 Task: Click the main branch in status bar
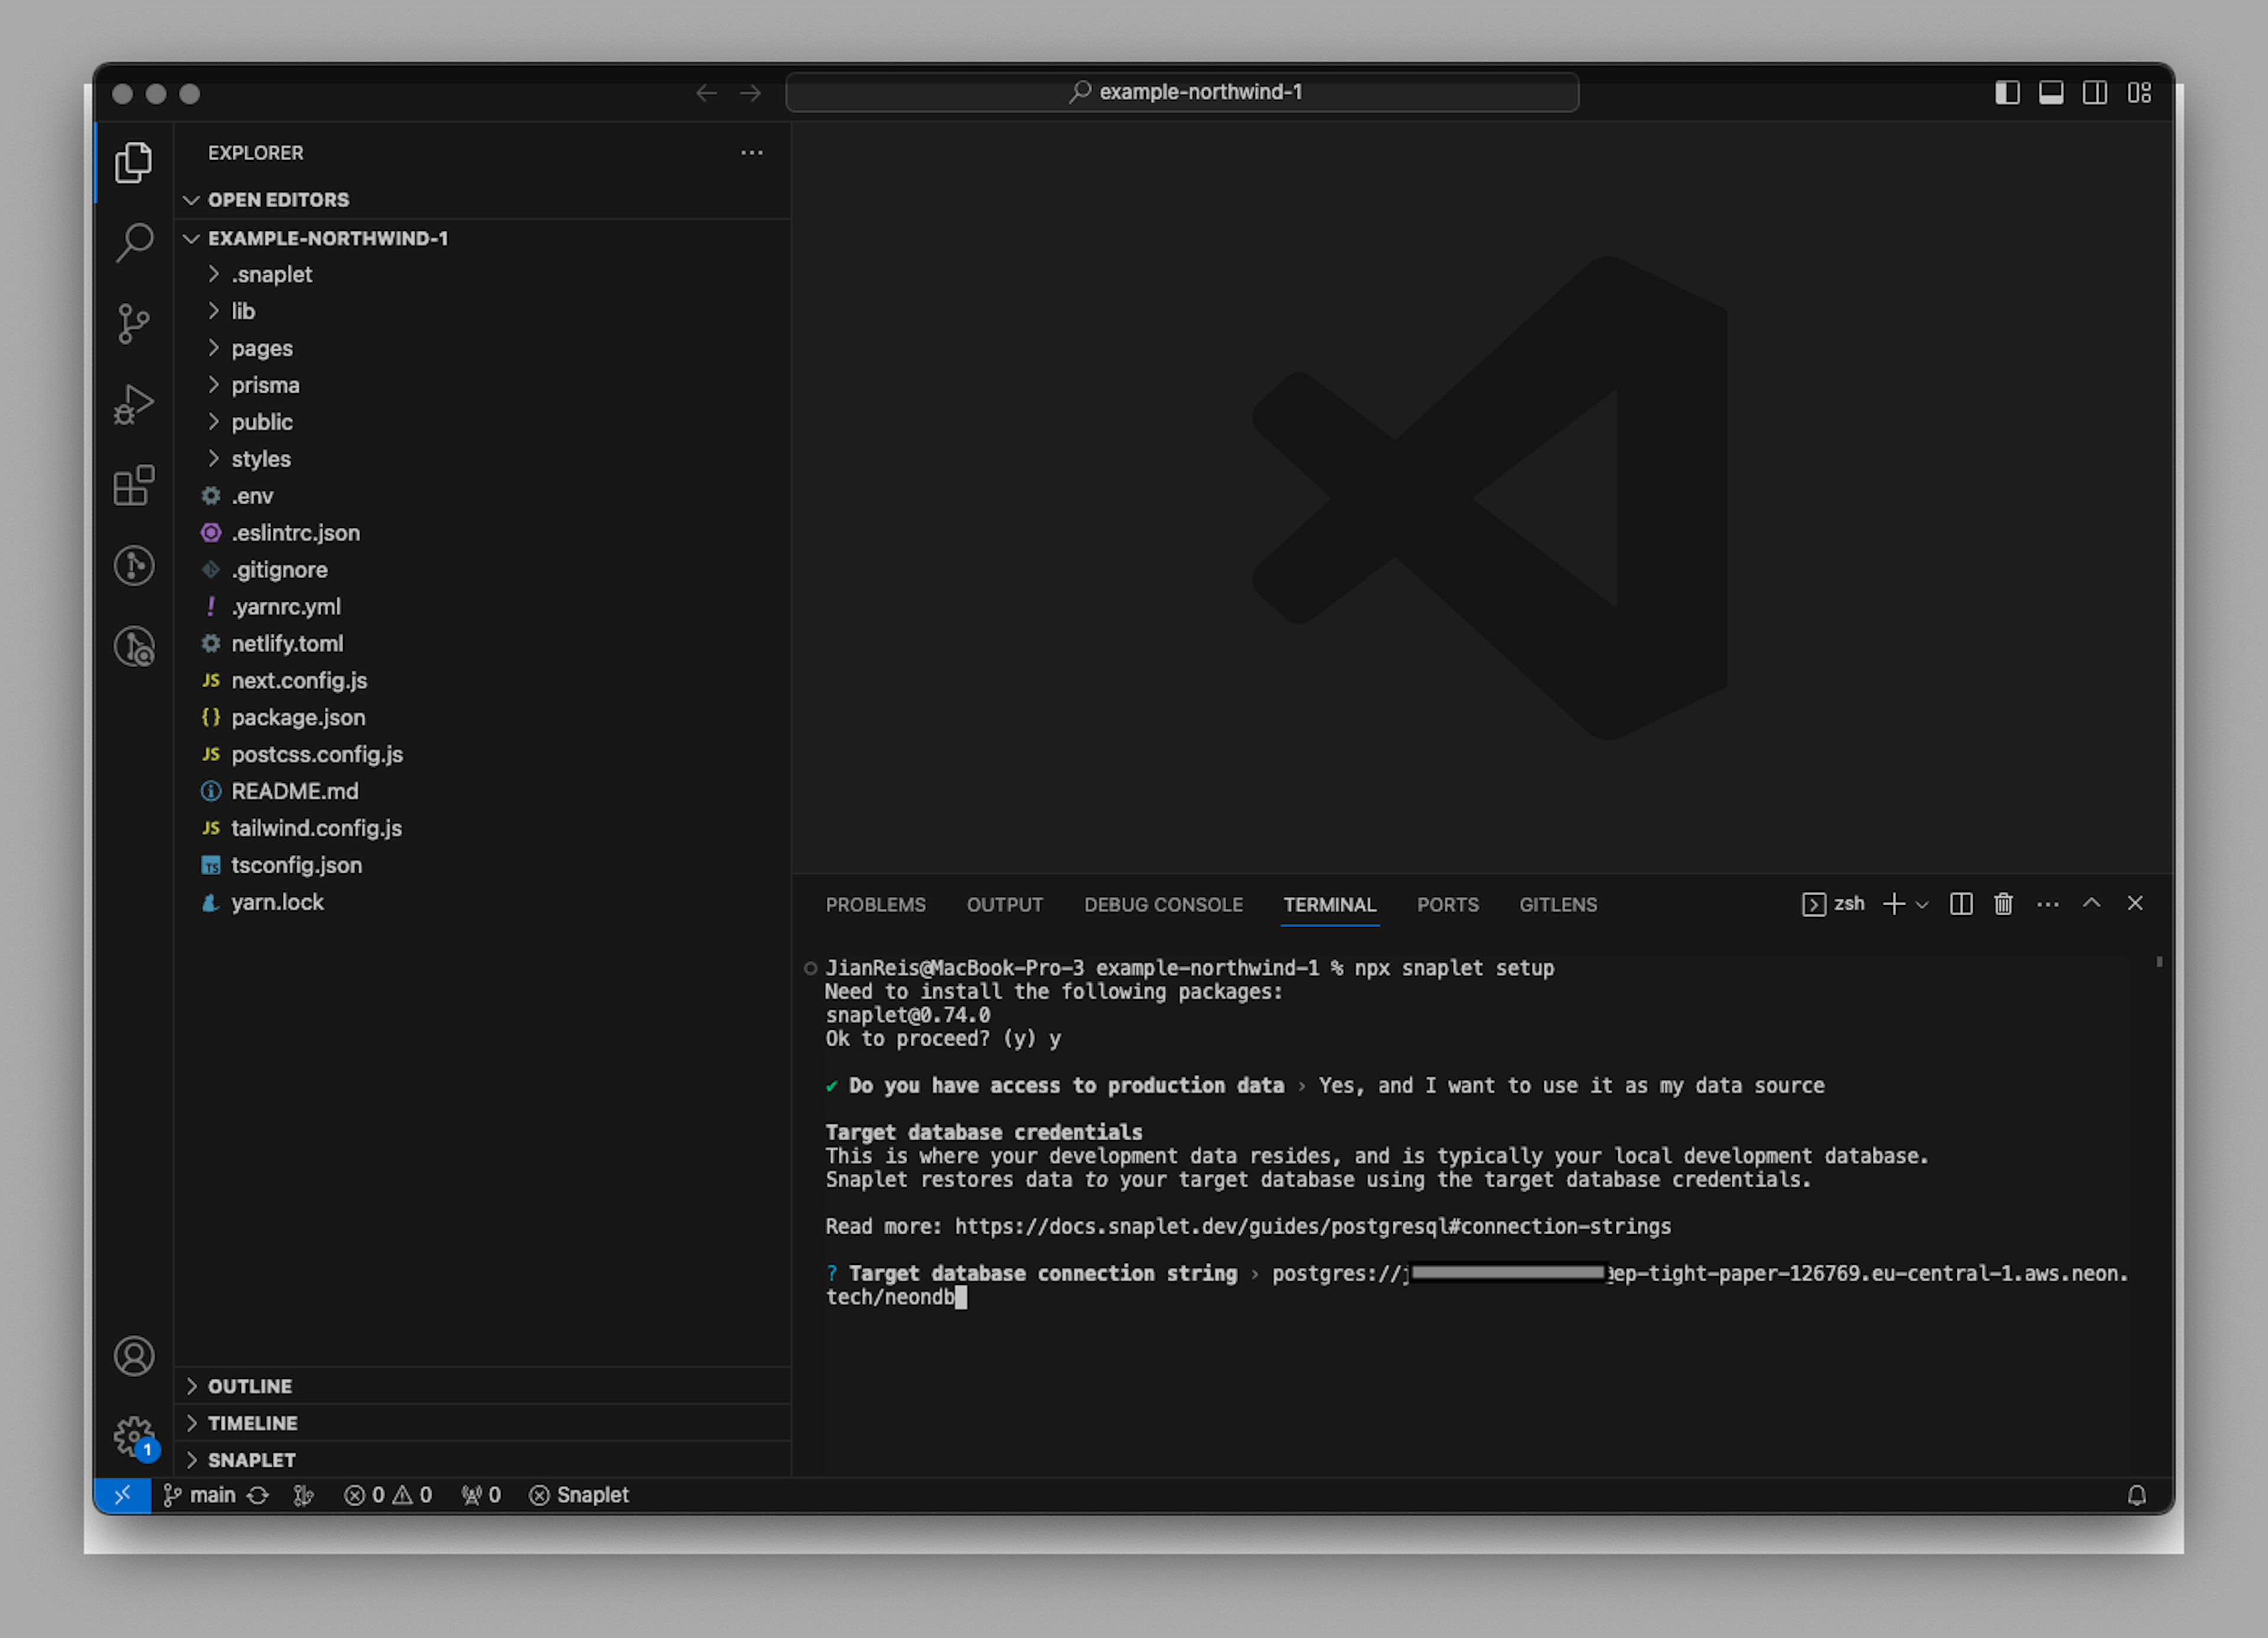tap(199, 1495)
